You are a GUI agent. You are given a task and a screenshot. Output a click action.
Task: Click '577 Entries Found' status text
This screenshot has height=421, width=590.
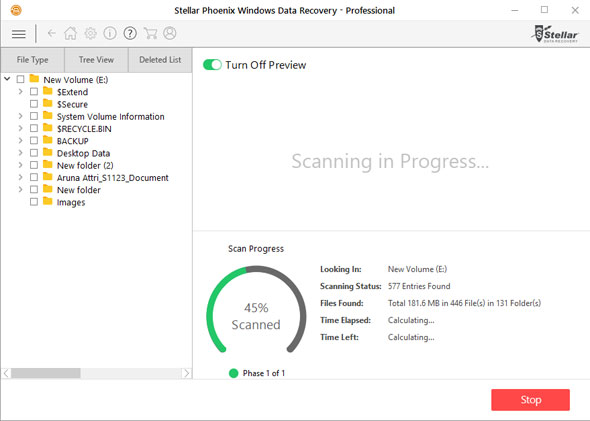coord(419,286)
